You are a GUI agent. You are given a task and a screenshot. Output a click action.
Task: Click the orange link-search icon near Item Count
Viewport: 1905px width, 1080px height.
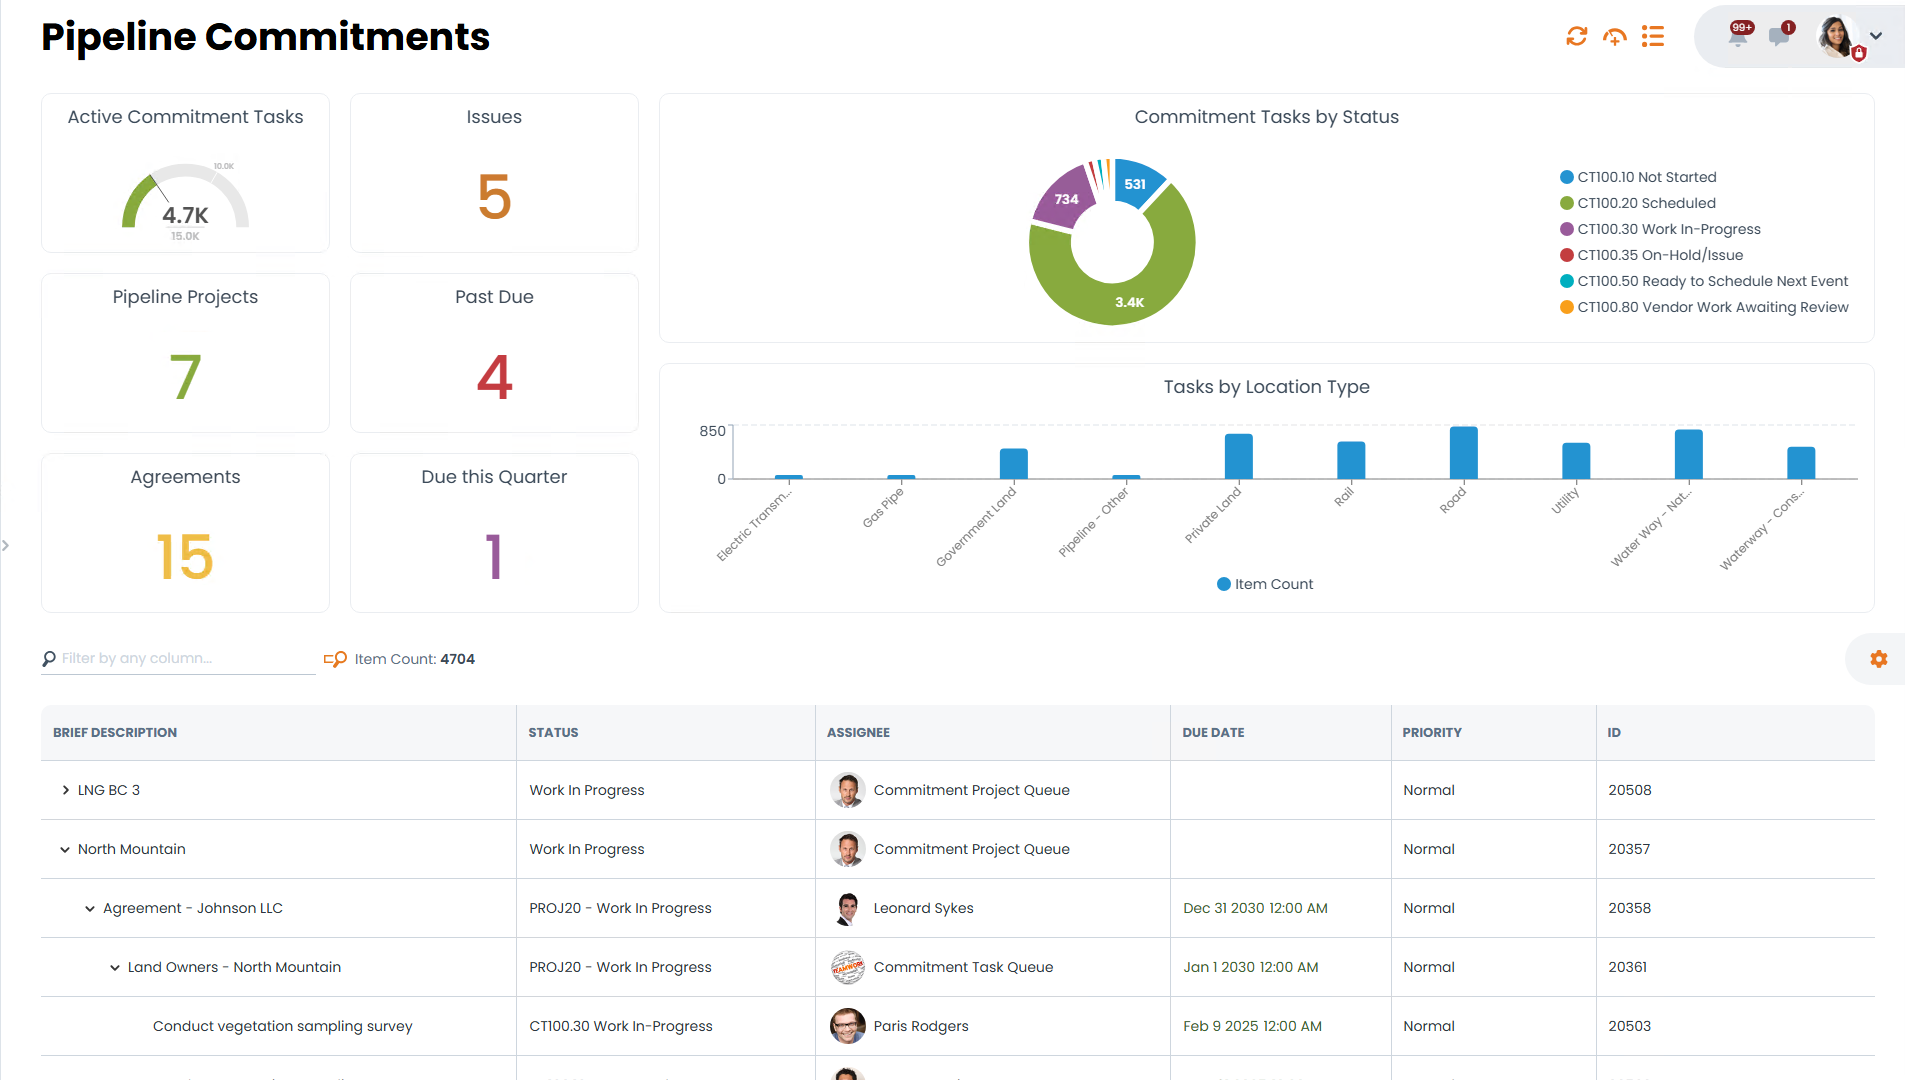pyautogui.click(x=334, y=659)
